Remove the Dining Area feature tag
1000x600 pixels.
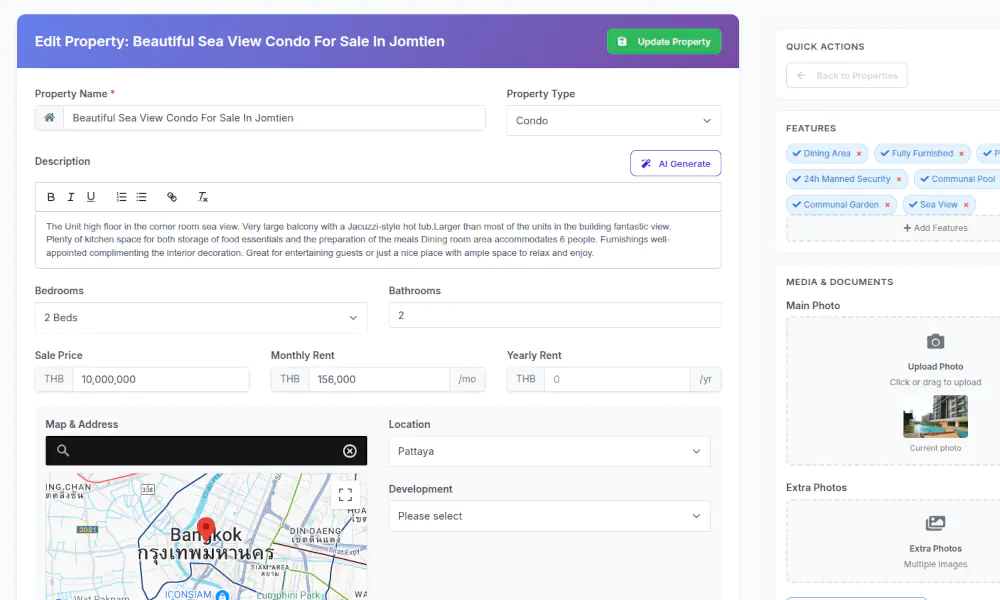[859, 154]
